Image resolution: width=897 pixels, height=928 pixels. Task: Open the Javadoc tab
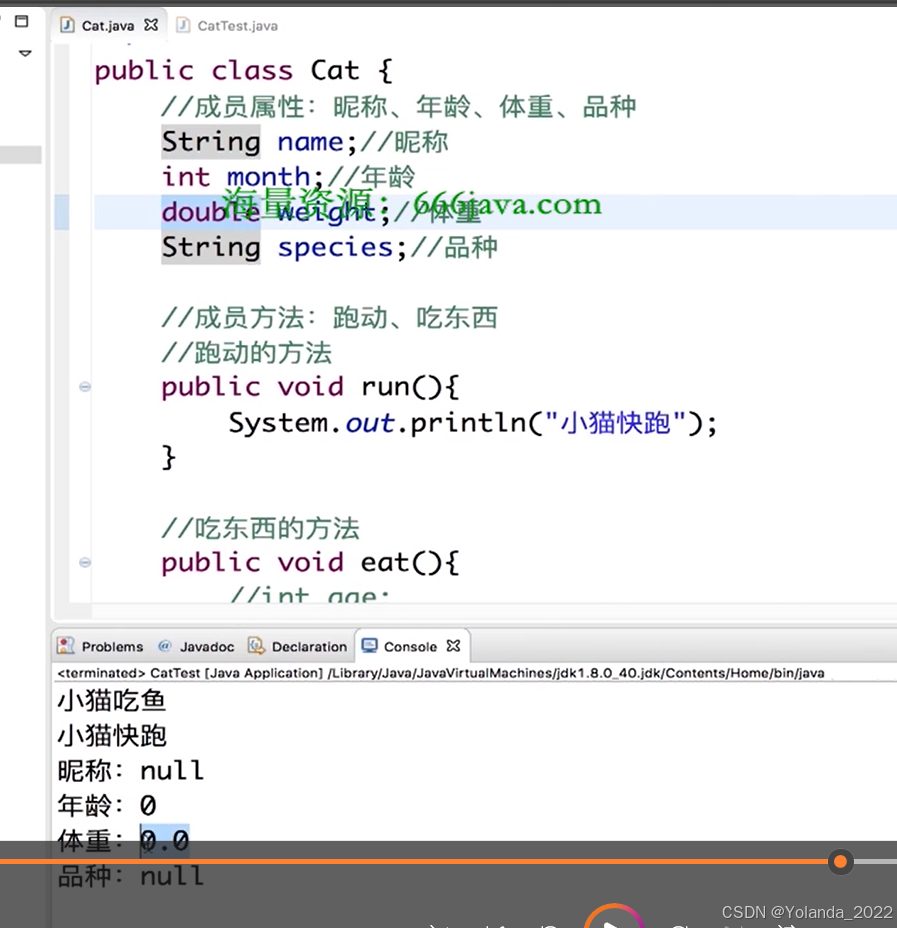point(206,647)
